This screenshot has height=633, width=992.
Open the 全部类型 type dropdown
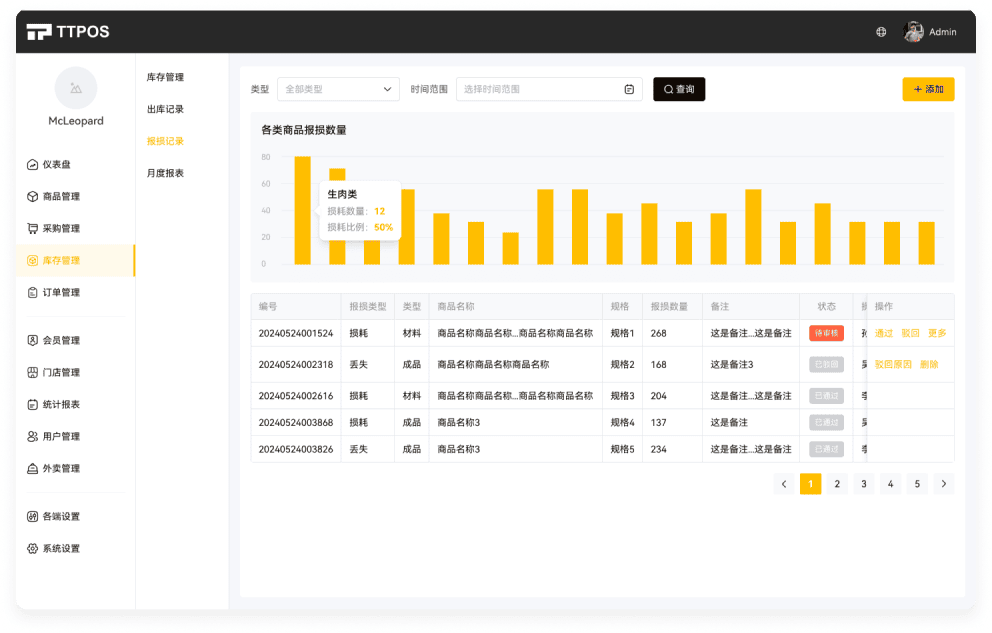338,89
